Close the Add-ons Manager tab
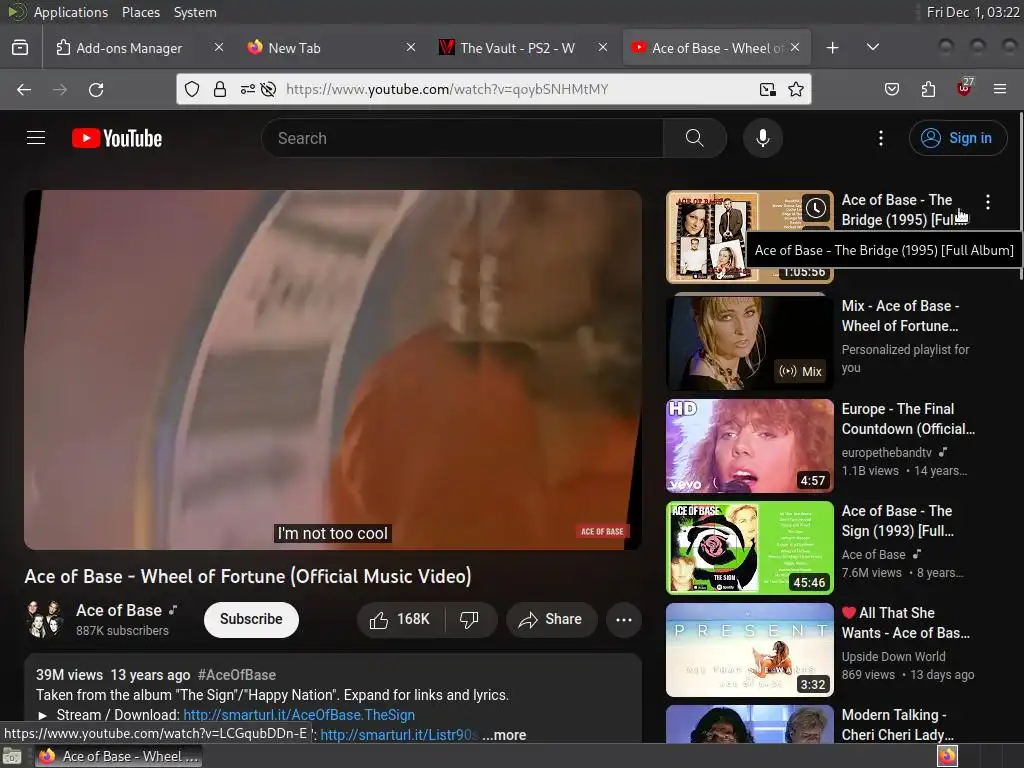Viewport: 1024px width, 768px height. [x=219, y=47]
